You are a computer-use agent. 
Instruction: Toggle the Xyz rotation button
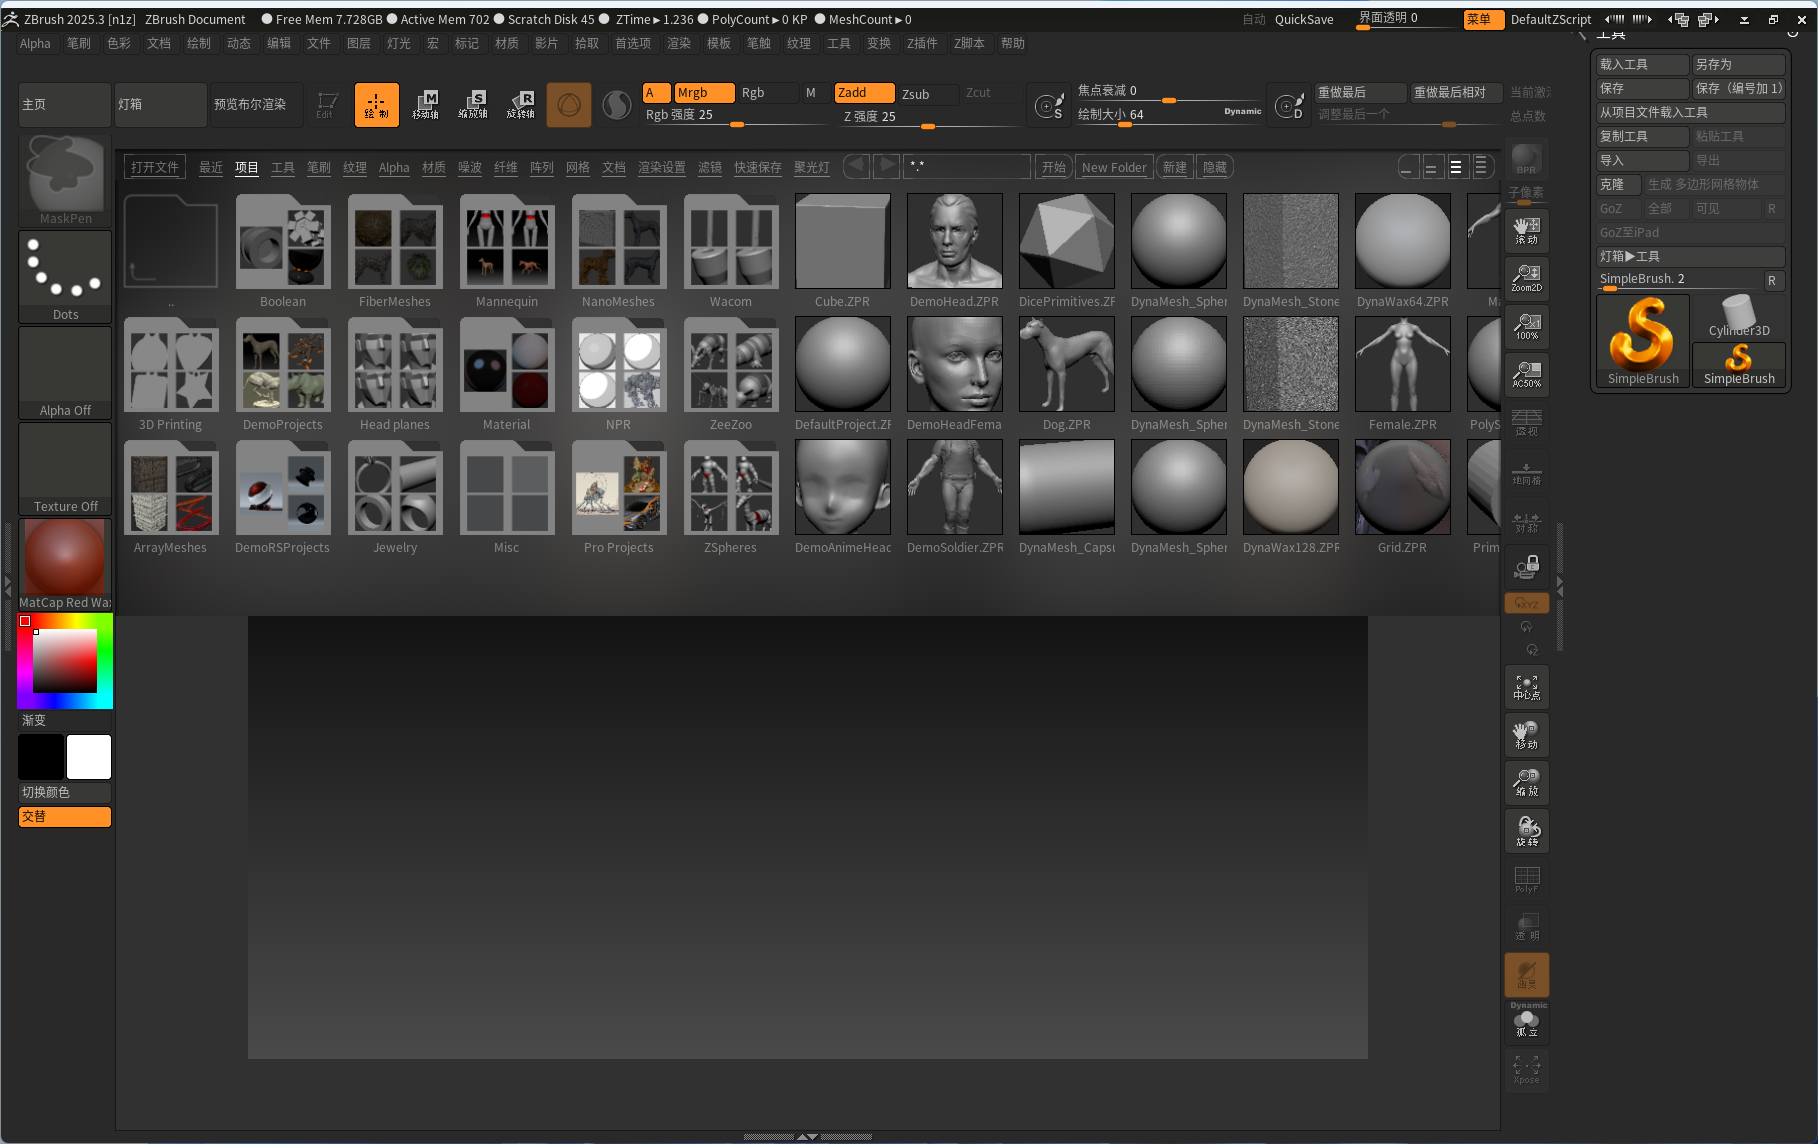[1527, 603]
